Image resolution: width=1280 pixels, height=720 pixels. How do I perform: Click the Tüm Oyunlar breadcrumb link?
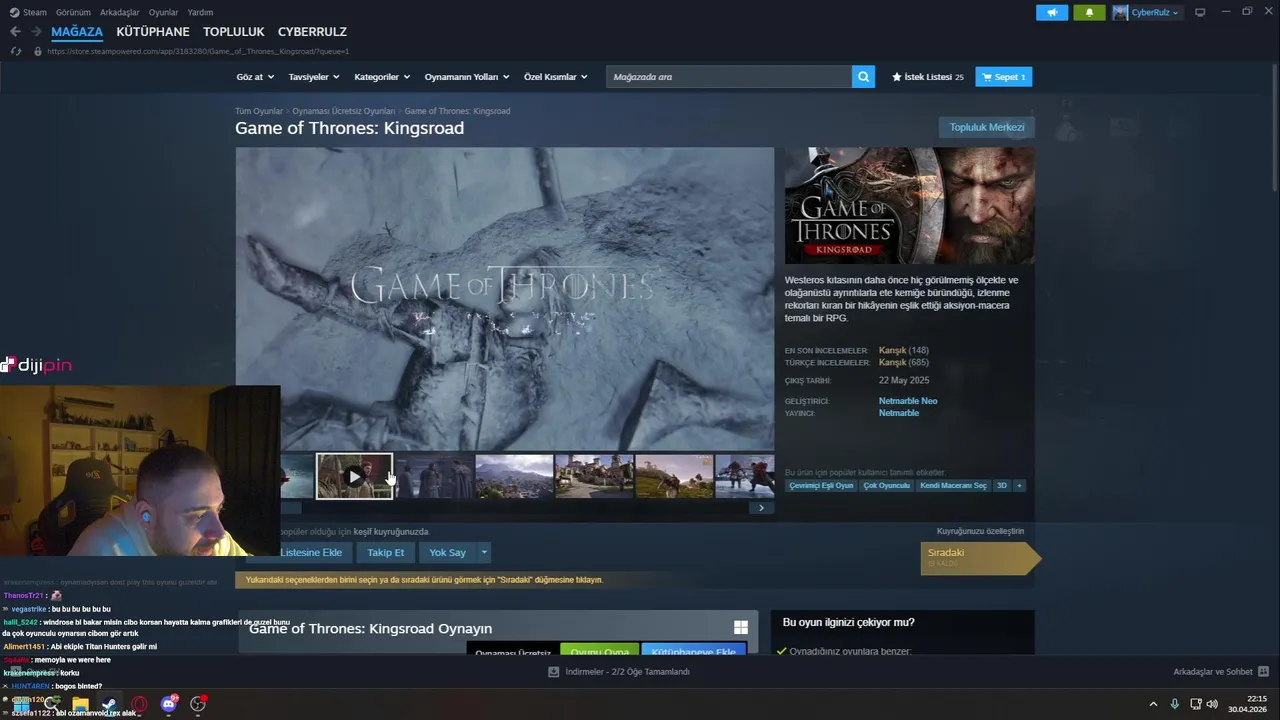tap(259, 111)
